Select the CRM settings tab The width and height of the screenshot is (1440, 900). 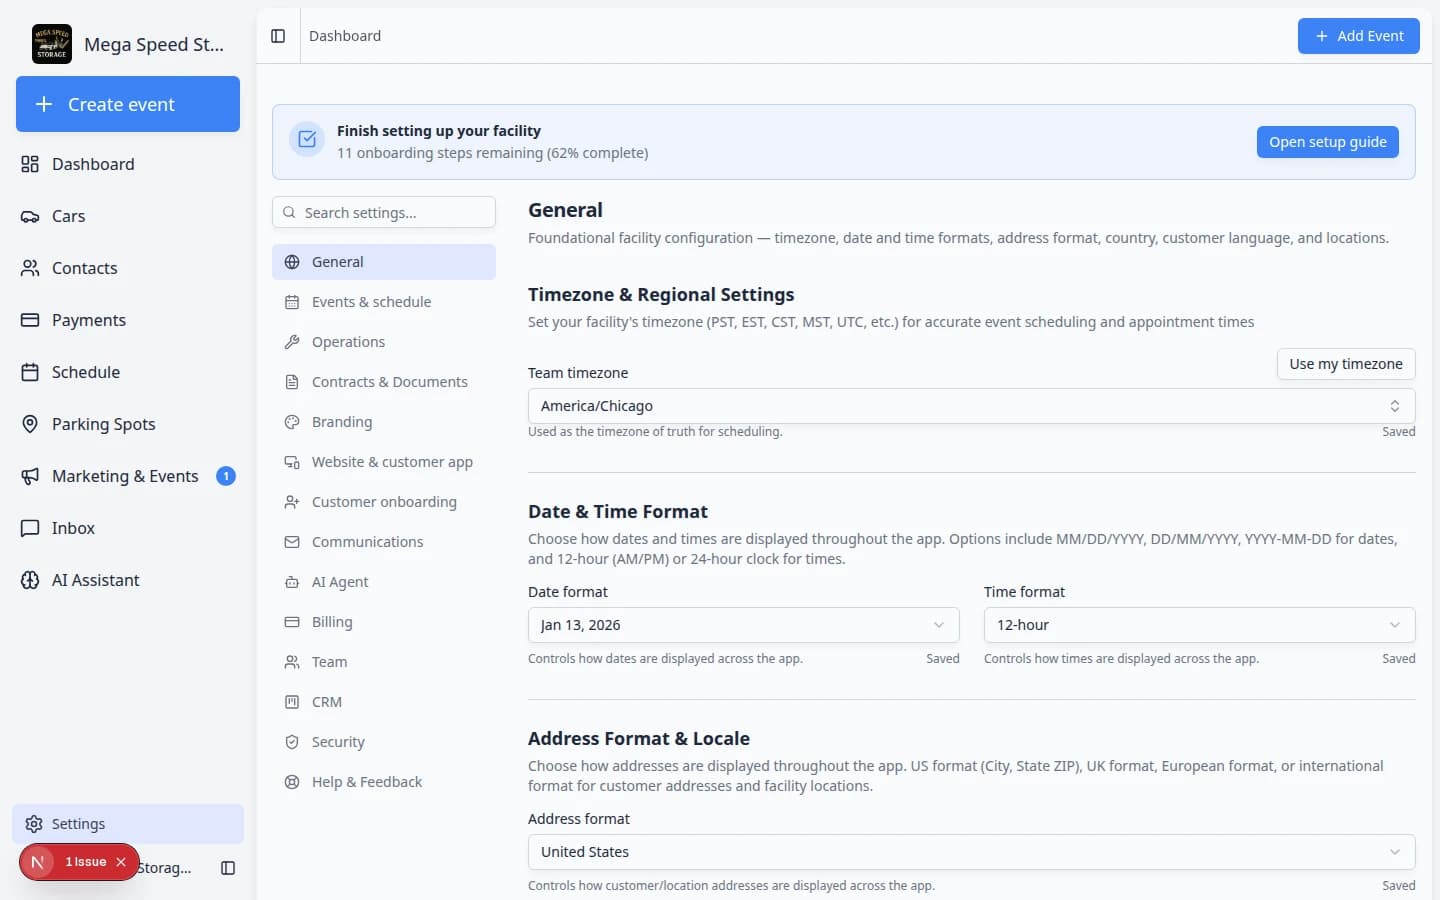click(384, 702)
